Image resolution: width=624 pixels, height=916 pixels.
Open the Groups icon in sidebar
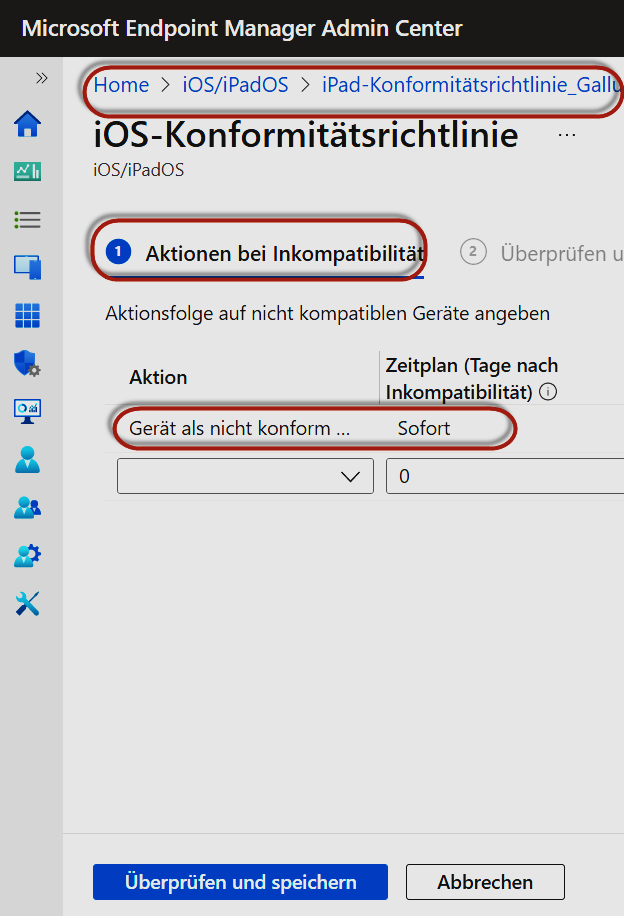point(28,507)
